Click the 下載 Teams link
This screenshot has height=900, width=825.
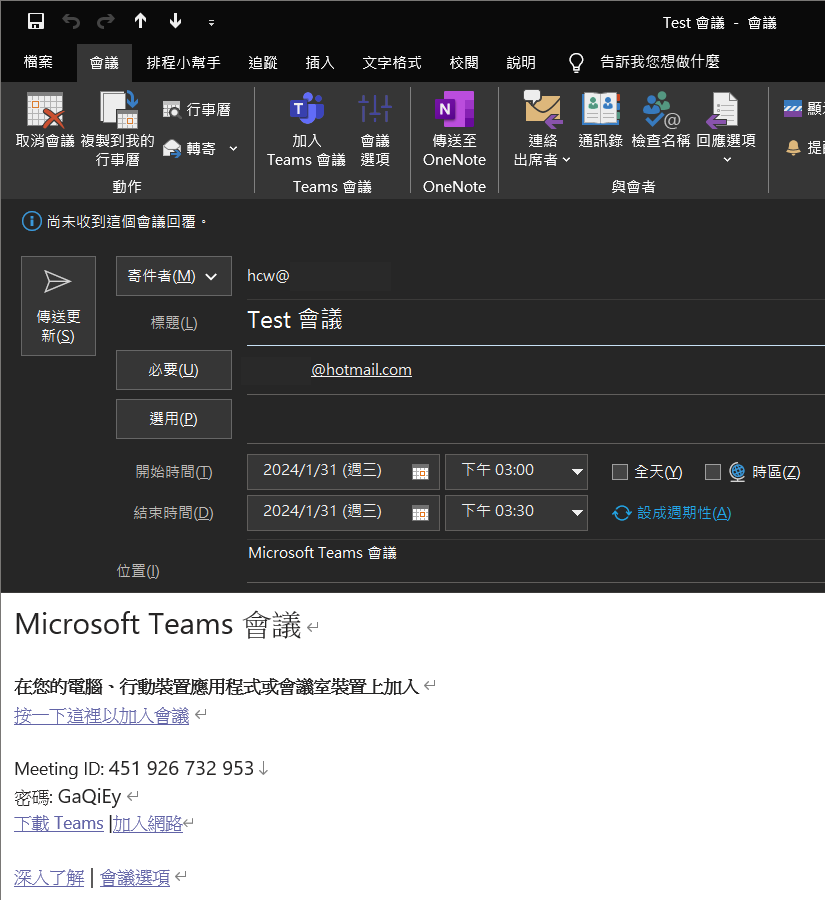(59, 823)
